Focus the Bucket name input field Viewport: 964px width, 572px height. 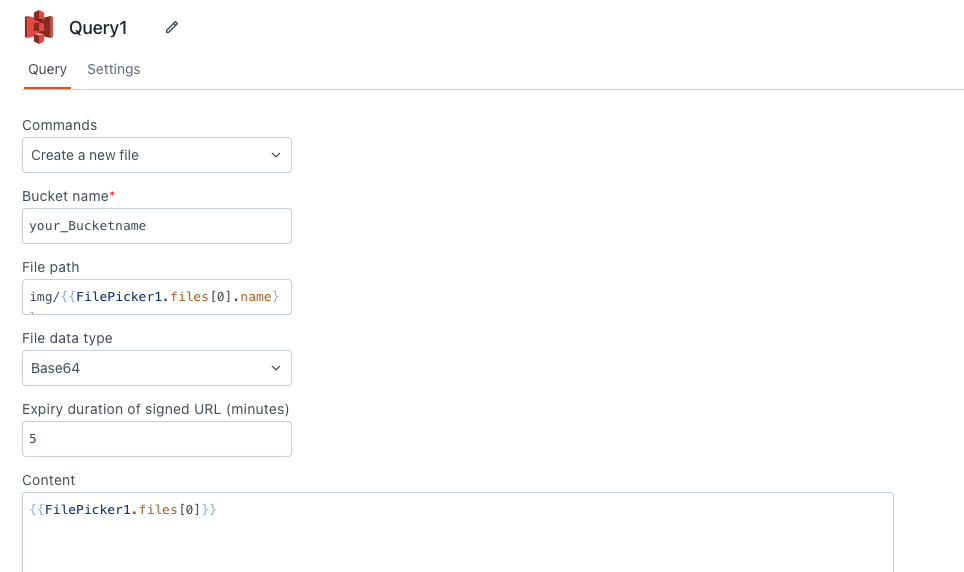[x=156, y=226]
